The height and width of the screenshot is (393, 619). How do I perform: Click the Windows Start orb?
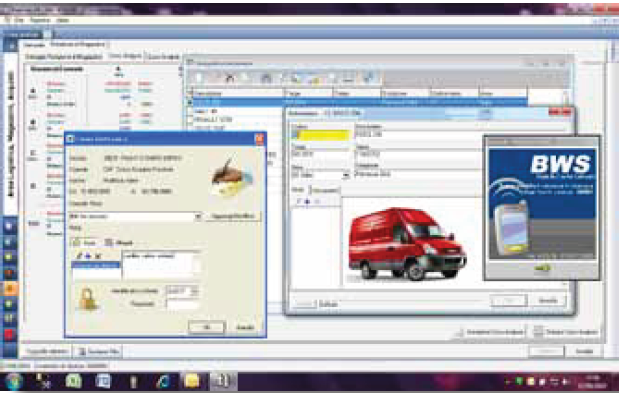[13, 381]
